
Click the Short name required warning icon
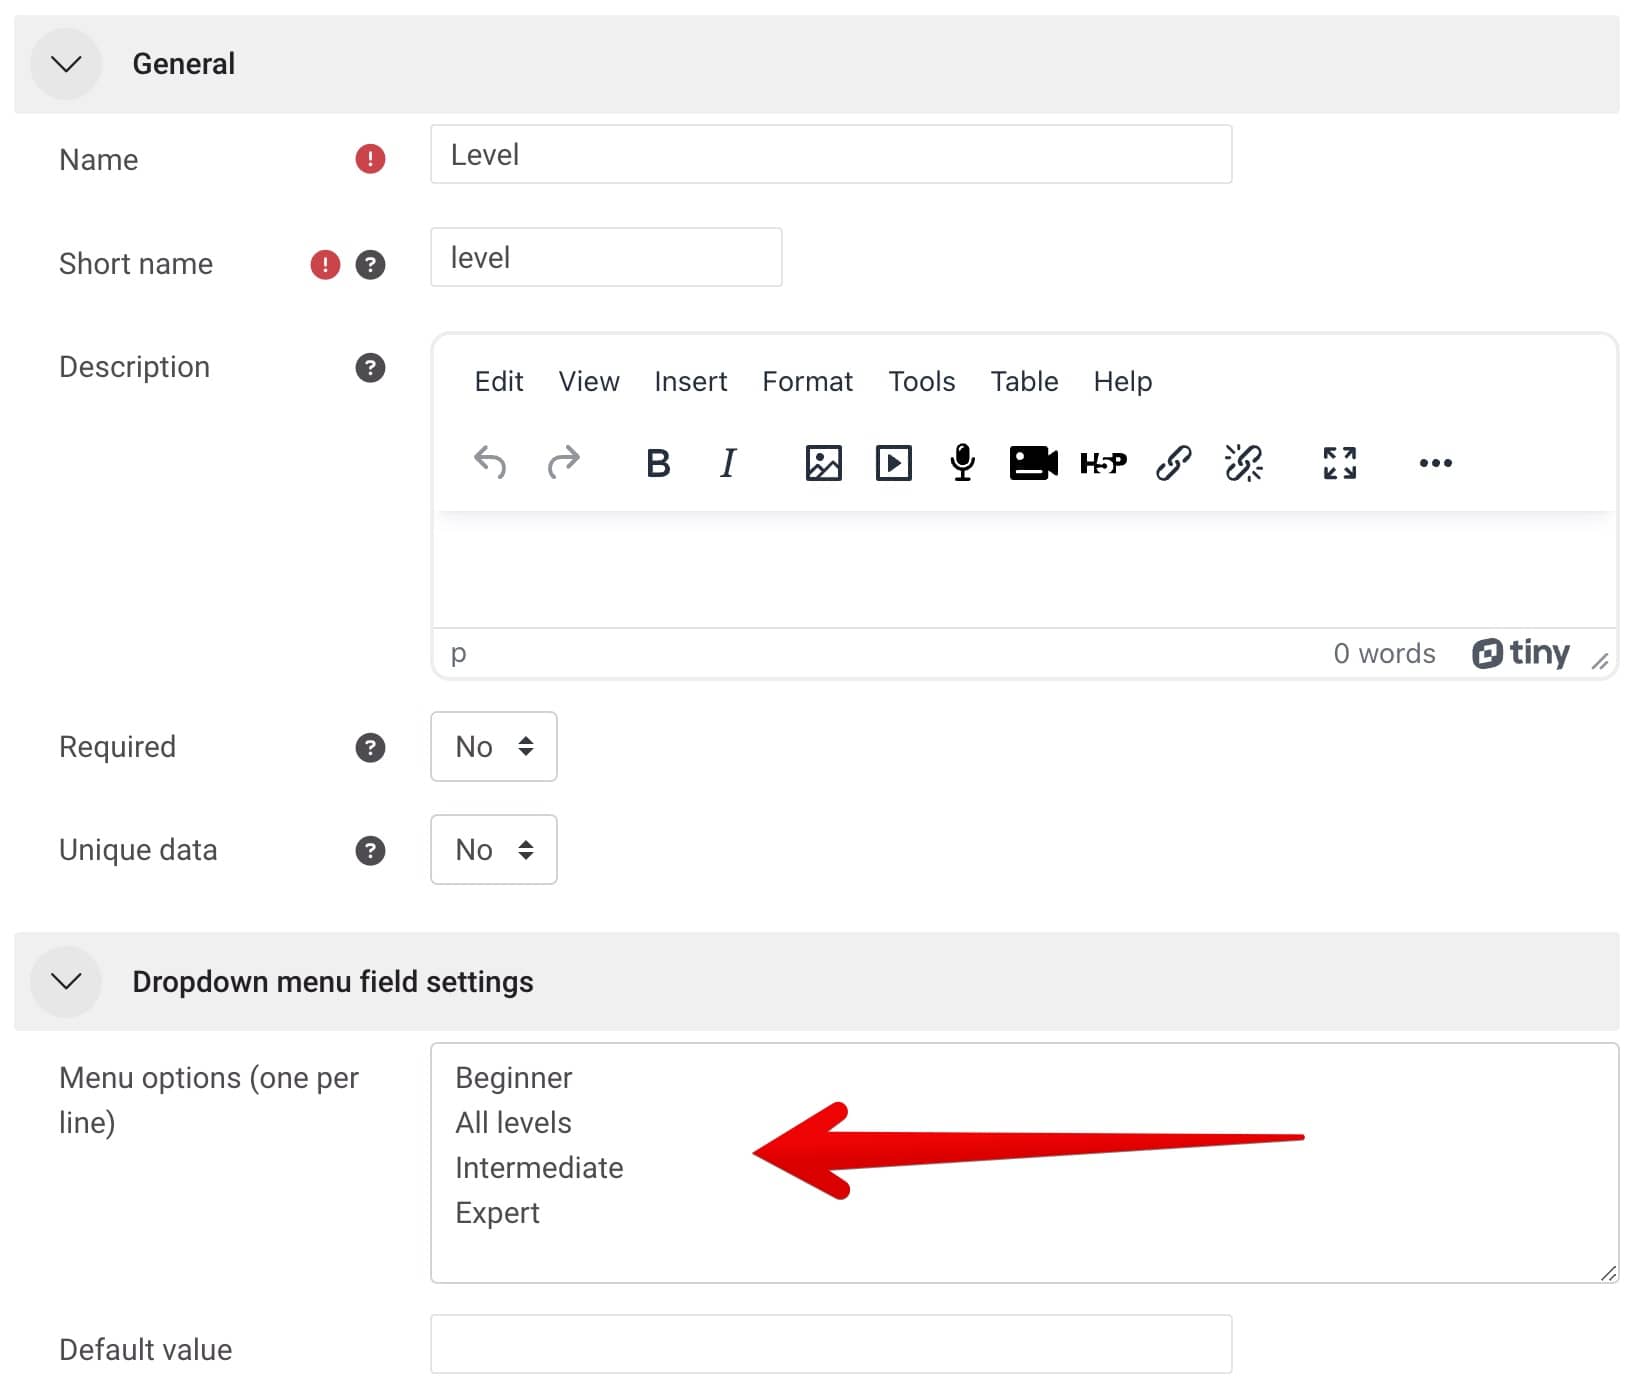[325, 264]
